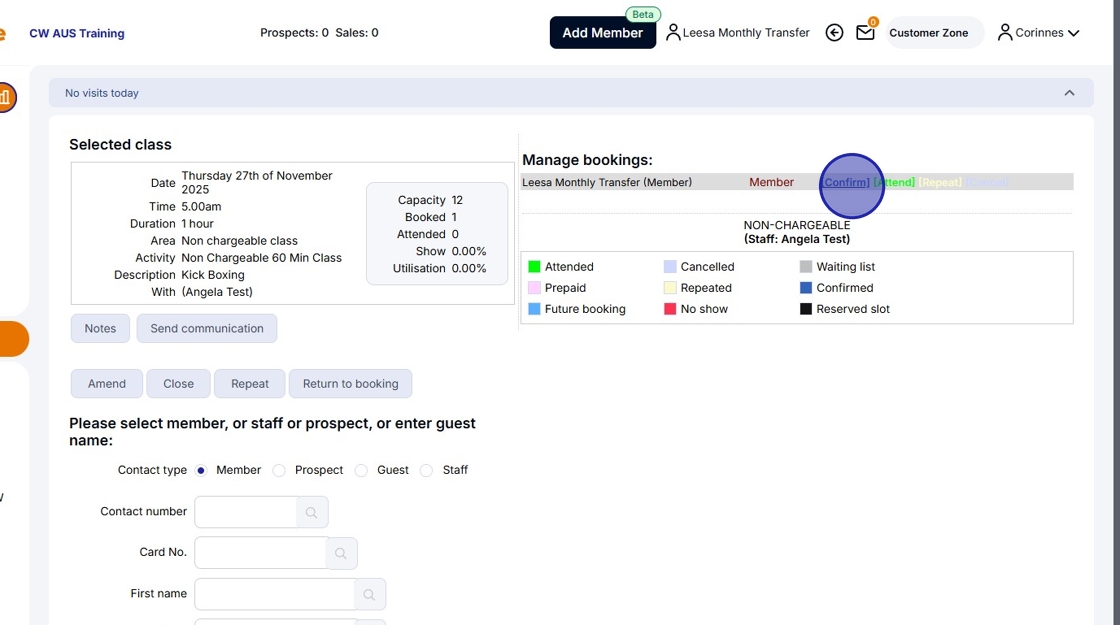Click the maroon Member type in Leesa's row

[771, 182]
